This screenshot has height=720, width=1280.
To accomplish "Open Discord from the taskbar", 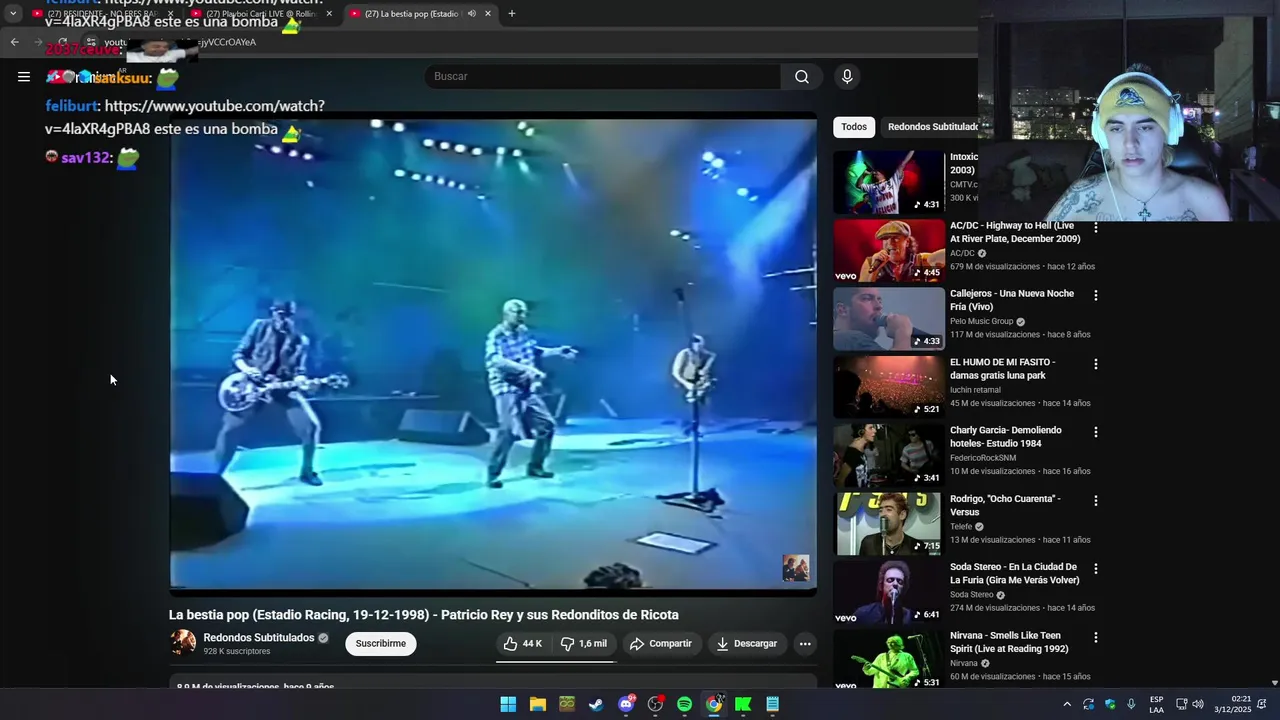I will [x=626, y=704].
